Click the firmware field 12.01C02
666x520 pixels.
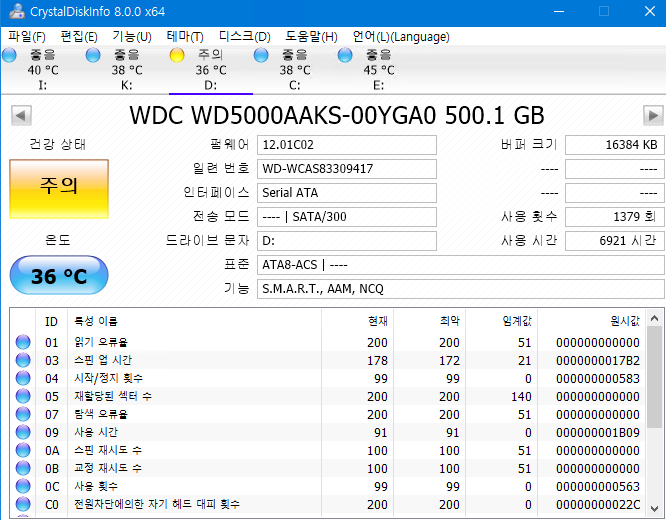(347, 145)
